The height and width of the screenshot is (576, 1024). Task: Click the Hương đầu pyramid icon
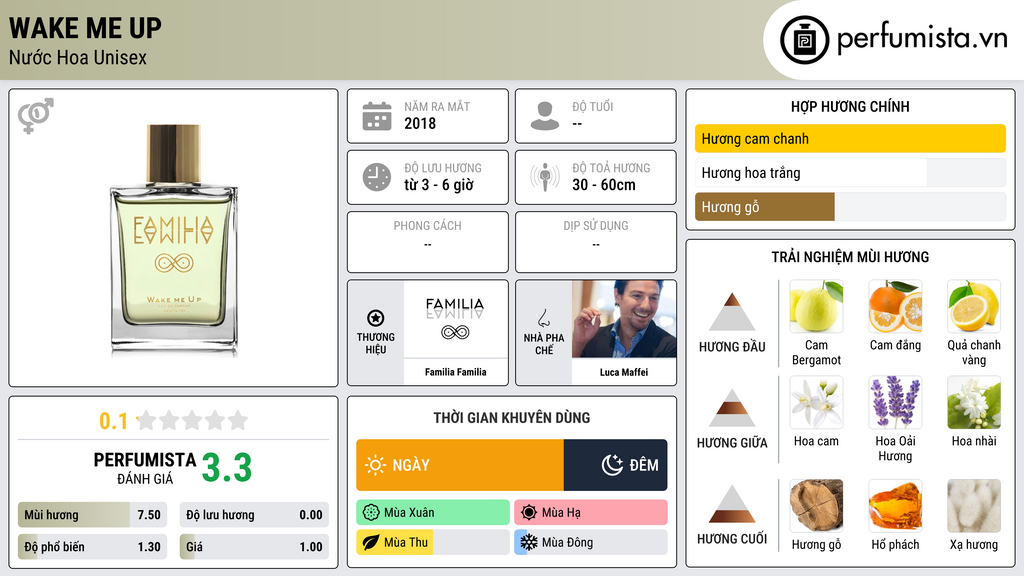click(732, 312)
